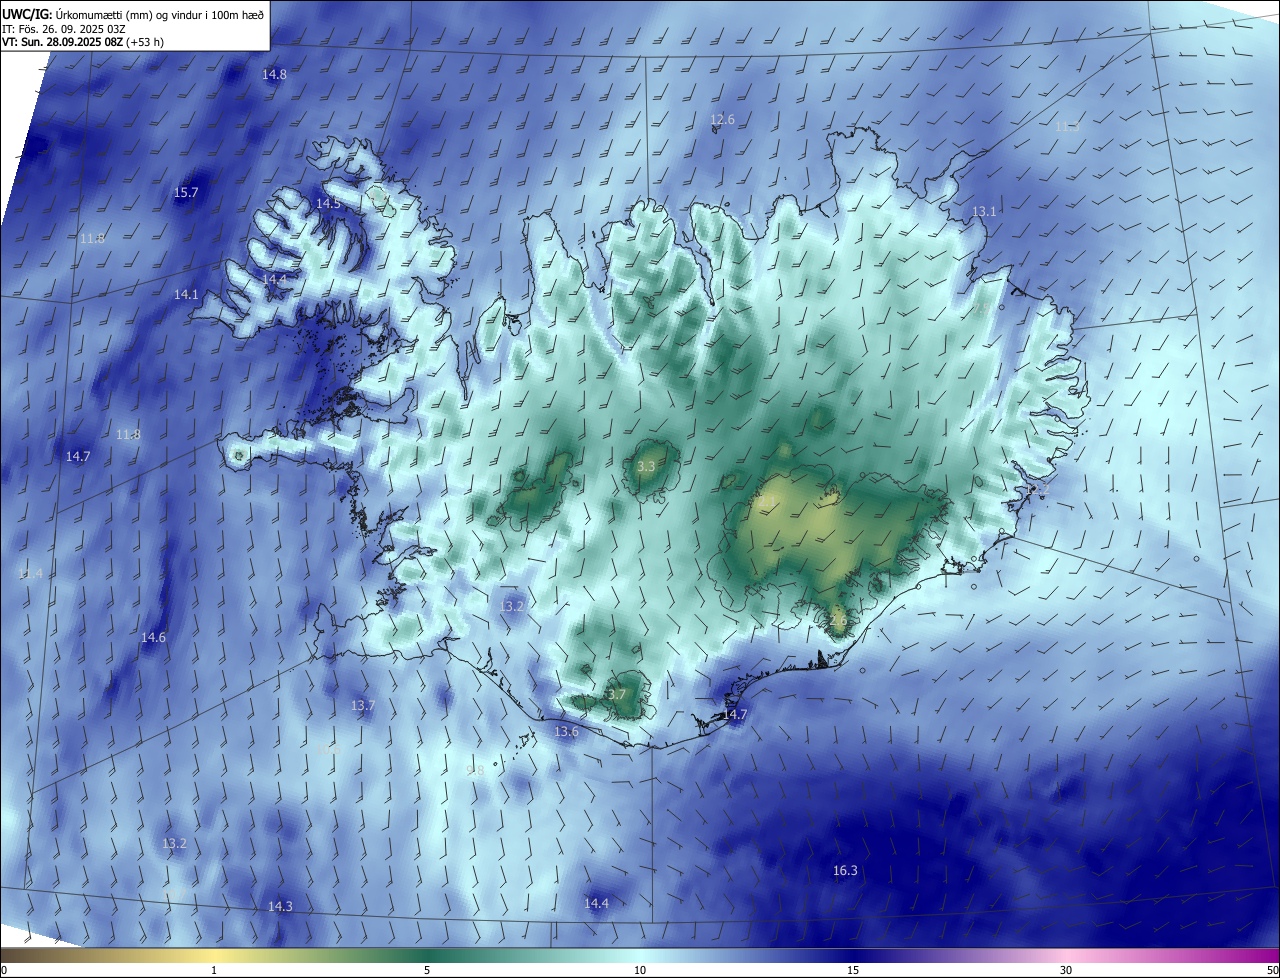Viewport: 1280px width, 978px height.
Task: Click the 14.5 value label over the Westfjords
Action: (x=328, y=204)
